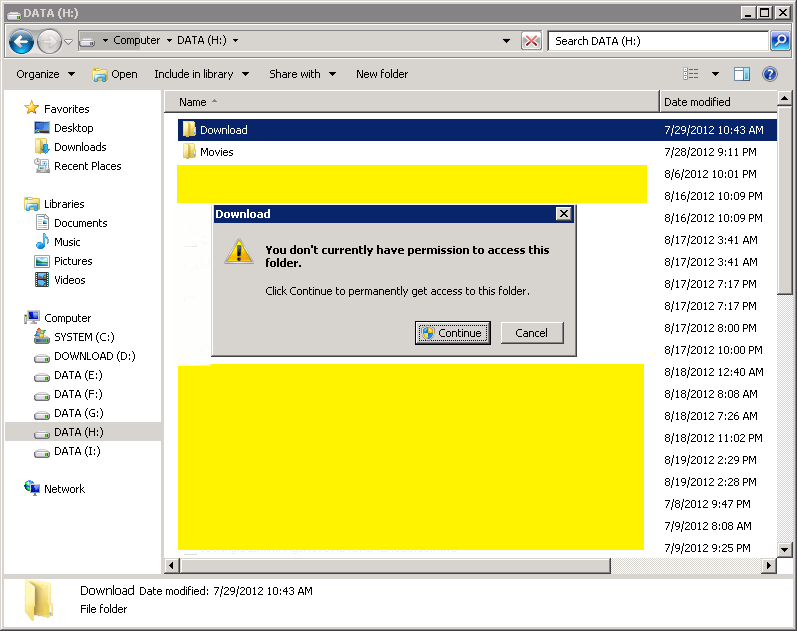Open the Organize menu
Image resolution: width=797 pixels, height=631 pixels.
click(x=46, y=74)
